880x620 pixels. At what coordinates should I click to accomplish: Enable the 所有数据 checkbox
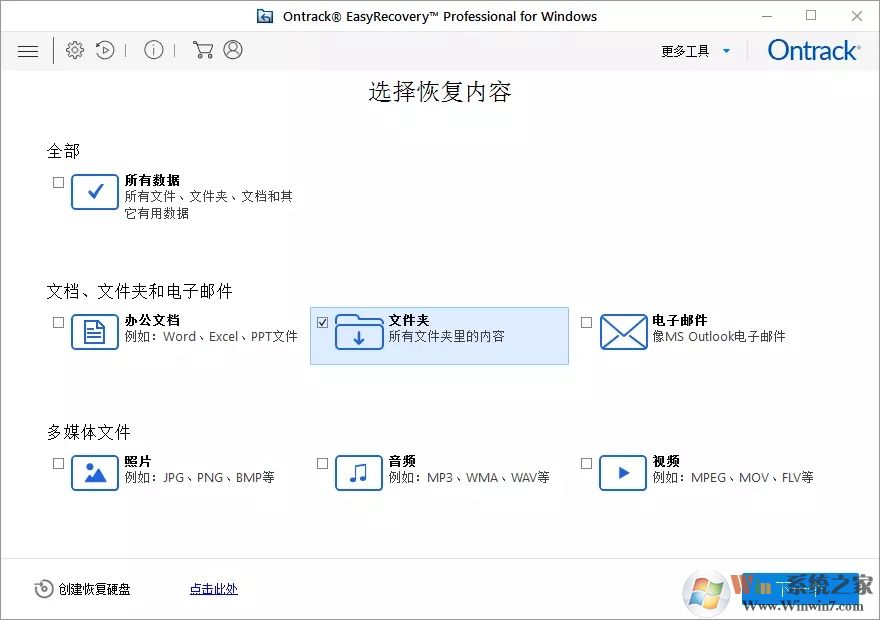pyautogui.click(x=57, y=182)
